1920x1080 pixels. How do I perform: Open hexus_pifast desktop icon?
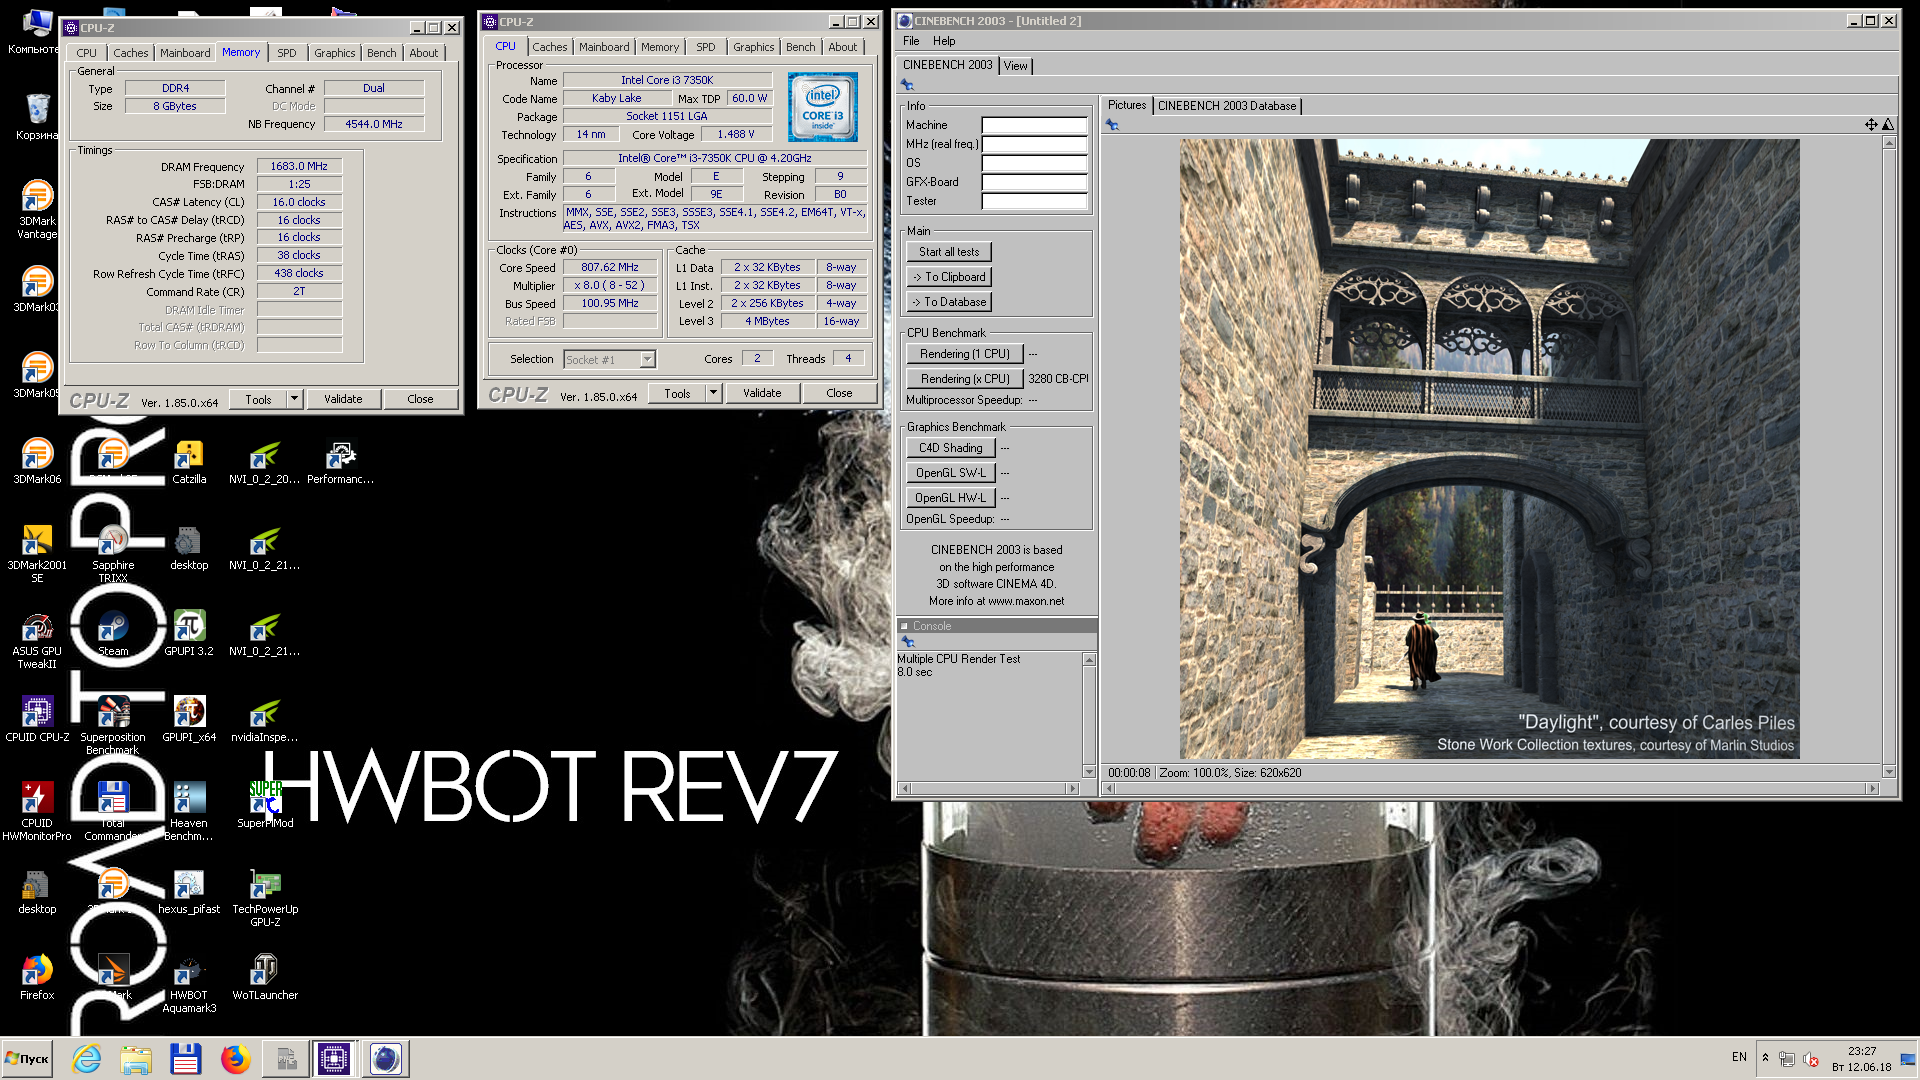point(189,890)
